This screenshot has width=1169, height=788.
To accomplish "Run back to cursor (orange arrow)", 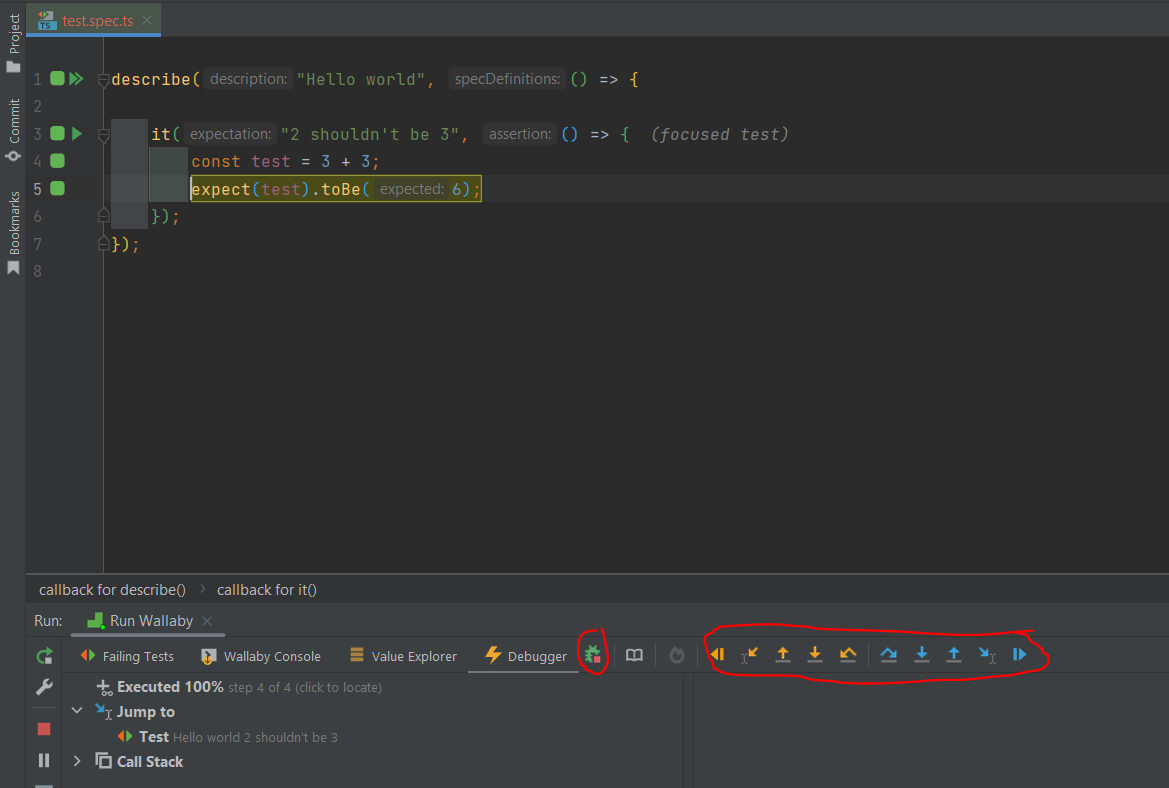I will coord(749,655).
